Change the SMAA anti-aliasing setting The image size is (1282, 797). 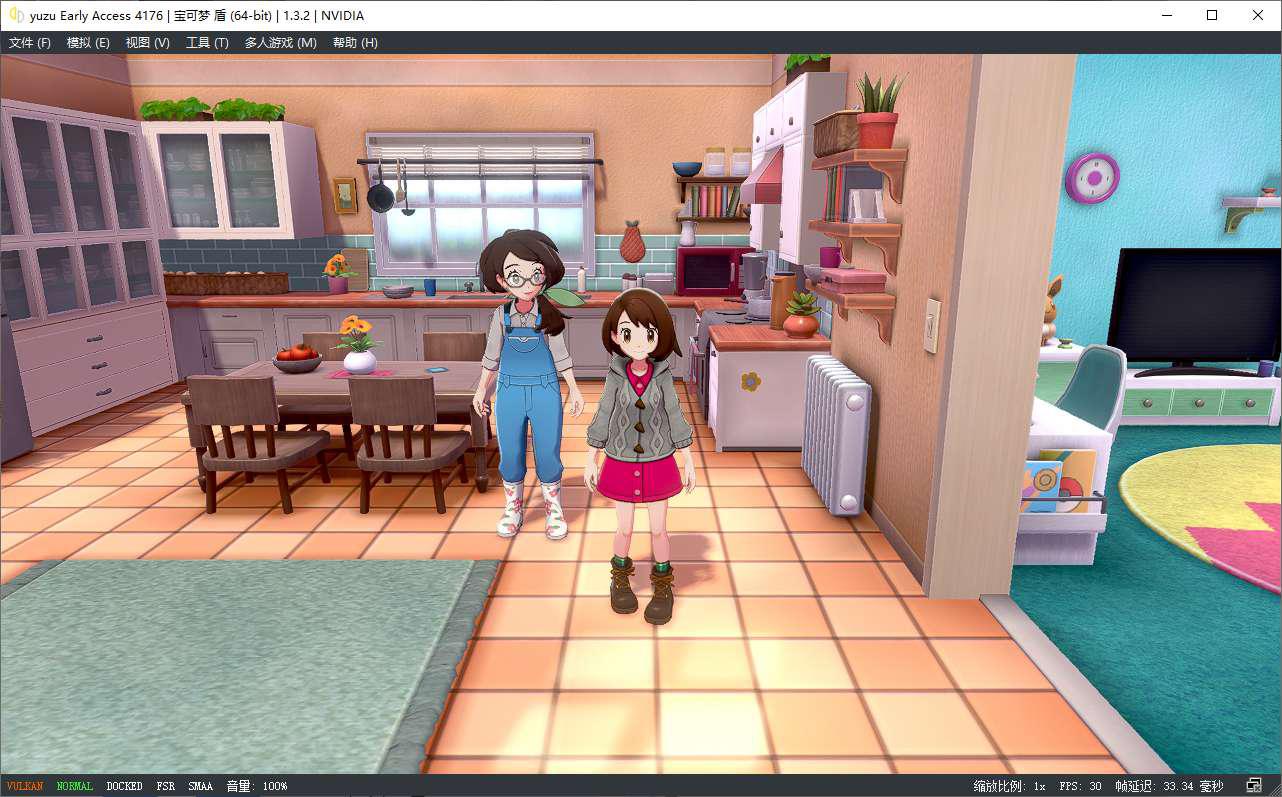[201, 786]
